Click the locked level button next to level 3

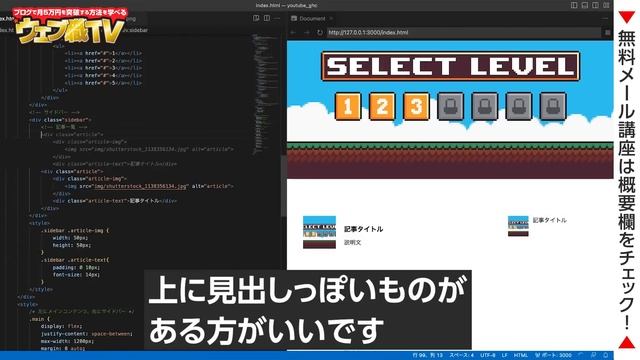450,107
